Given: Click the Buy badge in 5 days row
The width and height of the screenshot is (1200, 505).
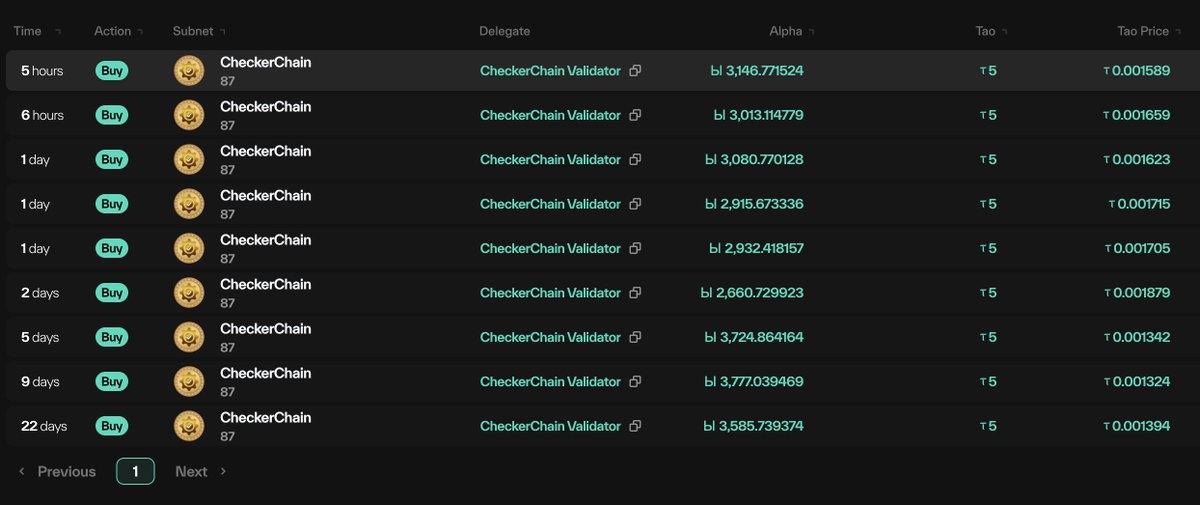Looking at the screenshot, I should (x=112, y=337).
